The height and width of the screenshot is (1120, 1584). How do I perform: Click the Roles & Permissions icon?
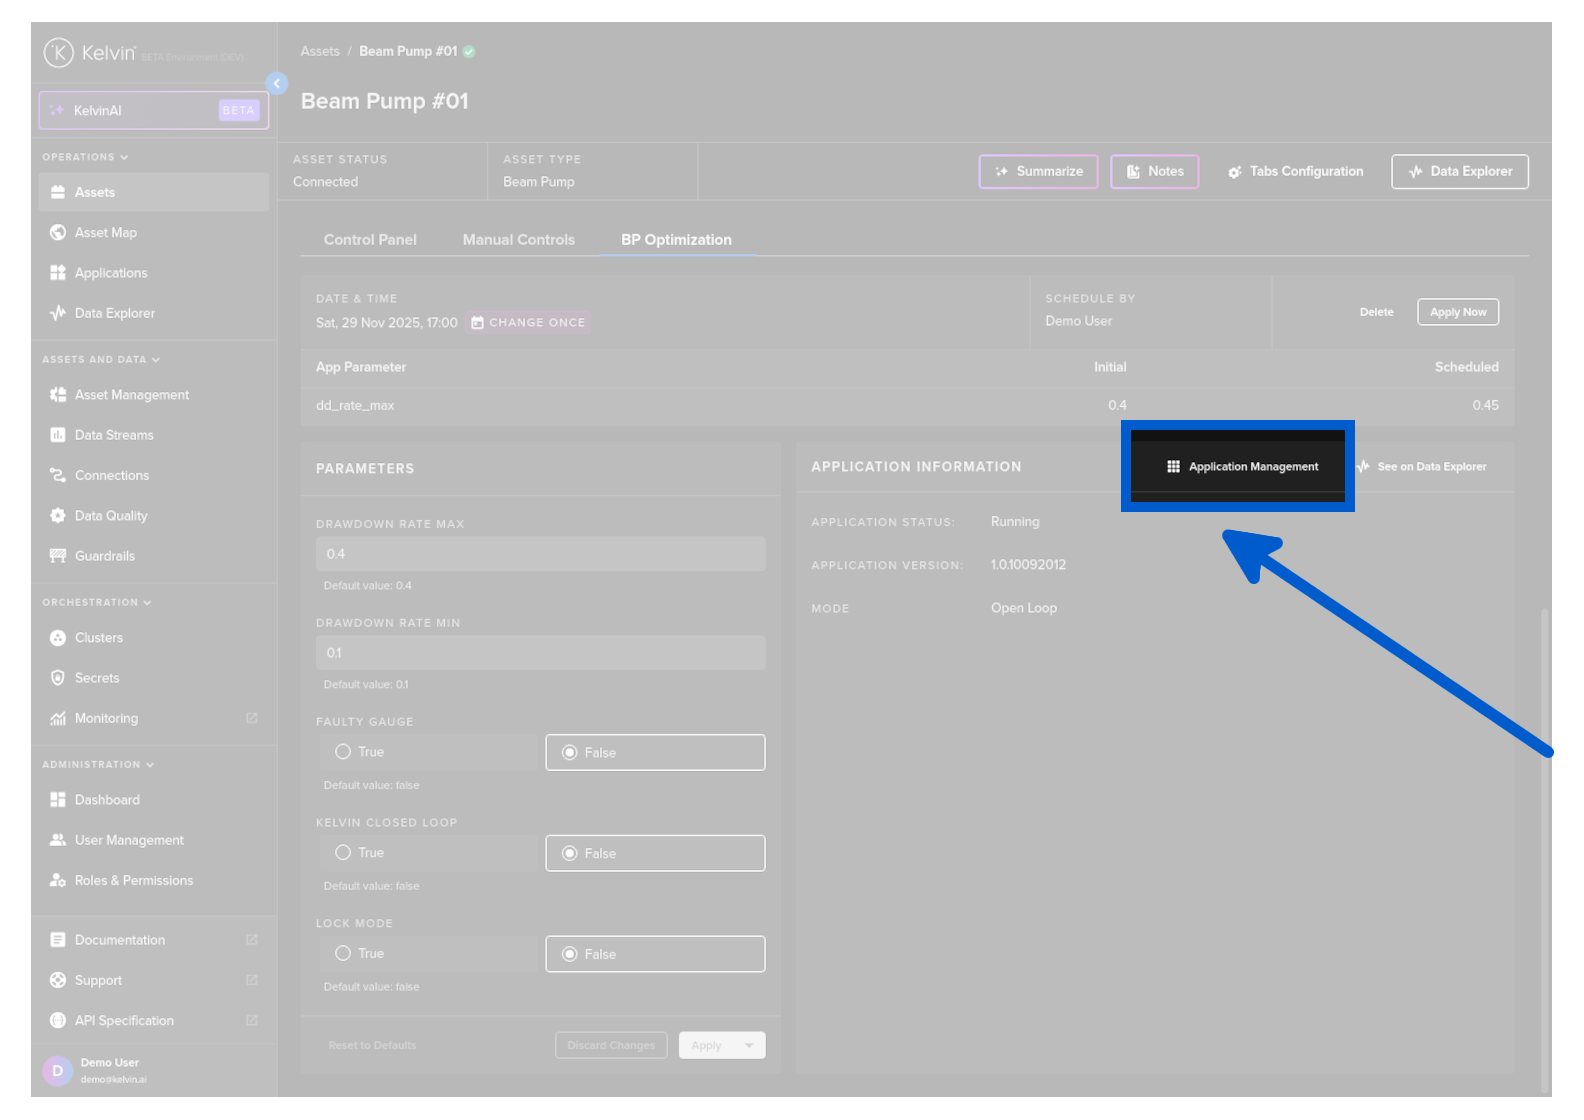point(58,881)
